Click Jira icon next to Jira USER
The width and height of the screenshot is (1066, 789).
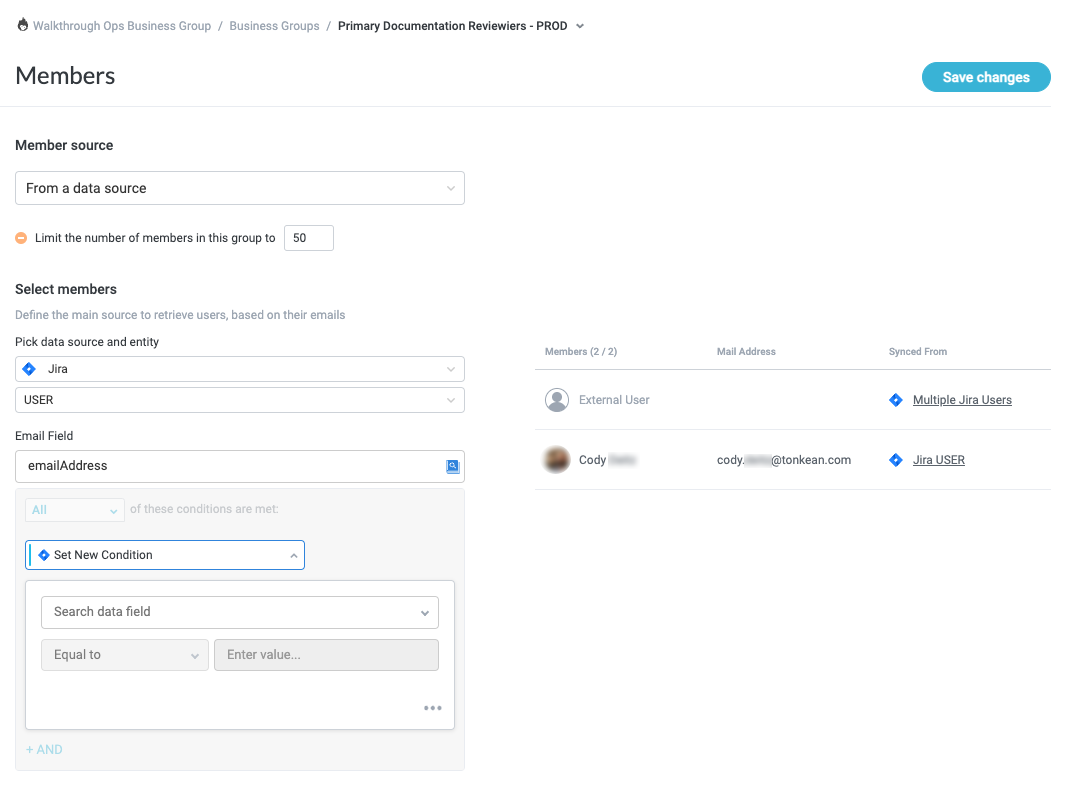point(896,460)
